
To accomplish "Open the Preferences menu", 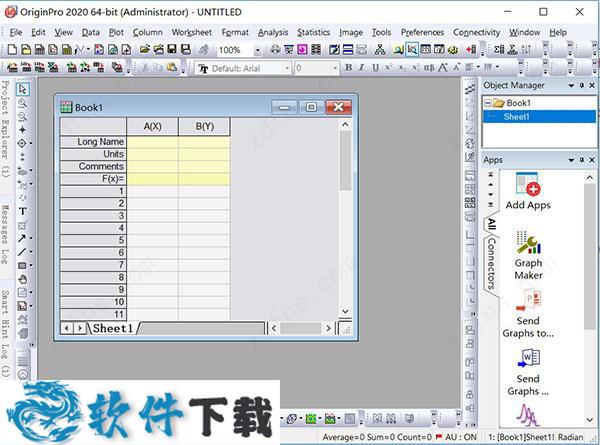I will tap(422, 33).
